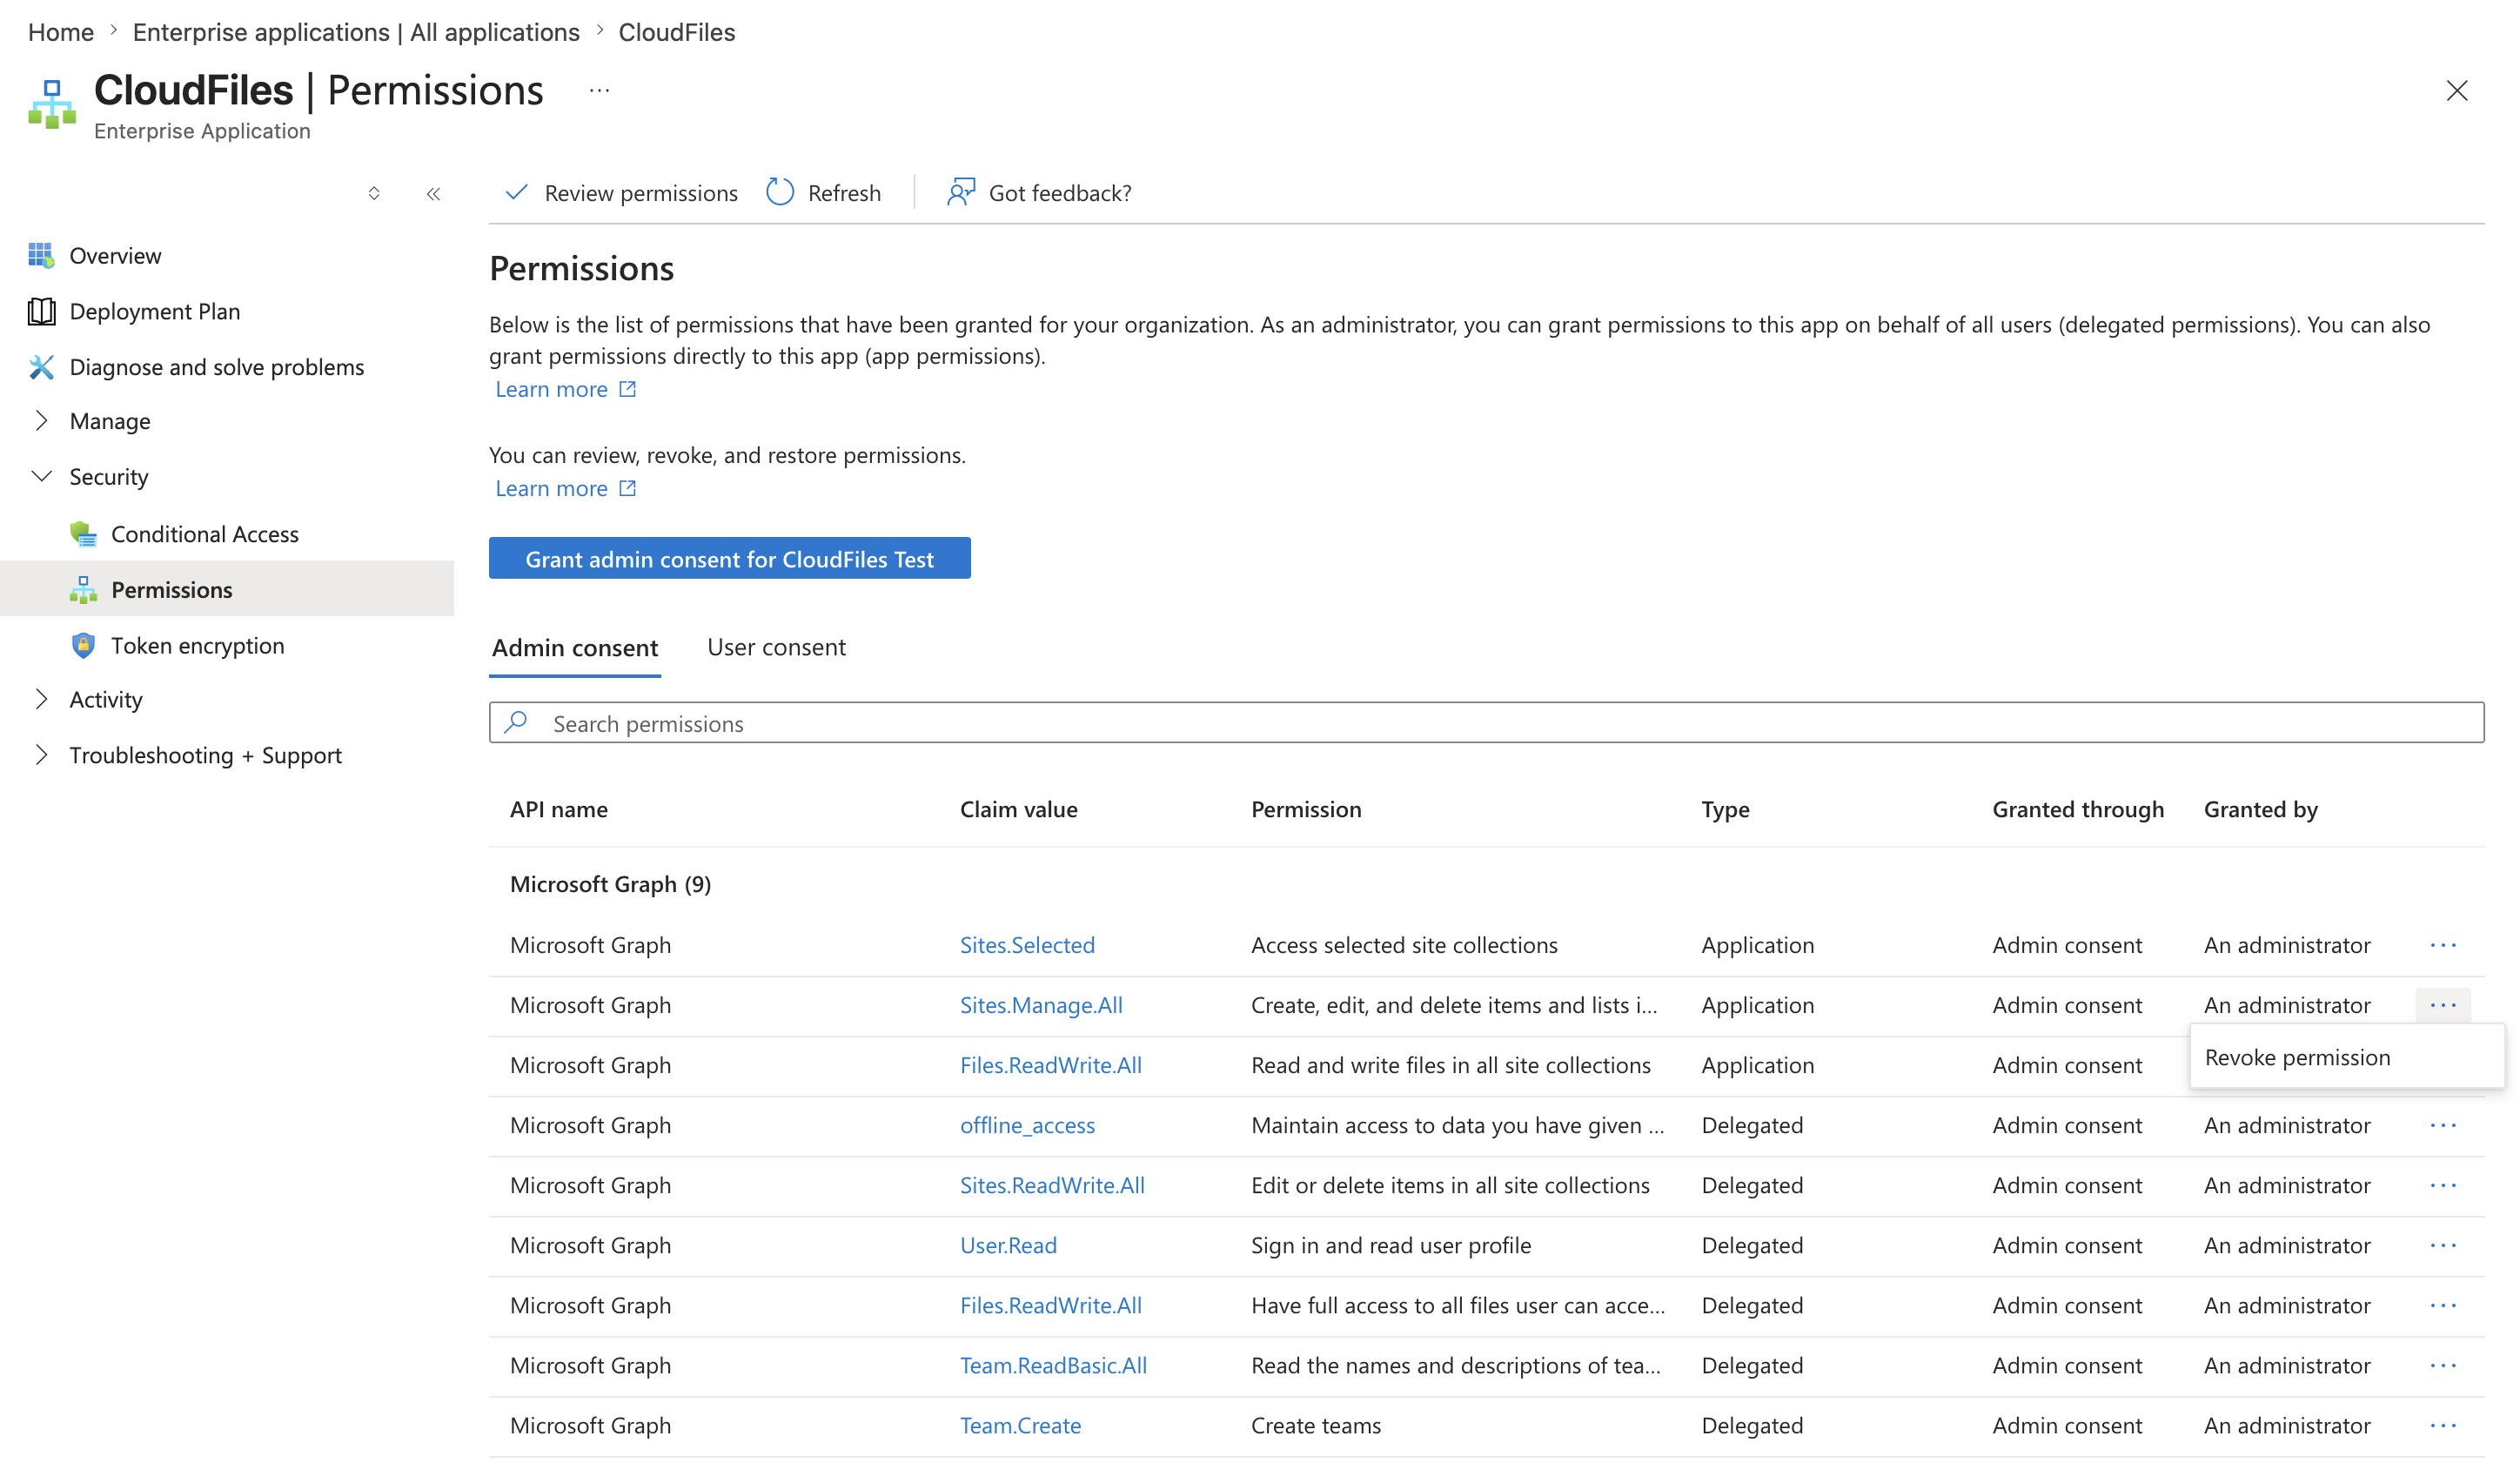This screenshot has width=2520, height=1483.
Task: Click the Refresh circular arrow icon
Action: (x=780, y=192)
